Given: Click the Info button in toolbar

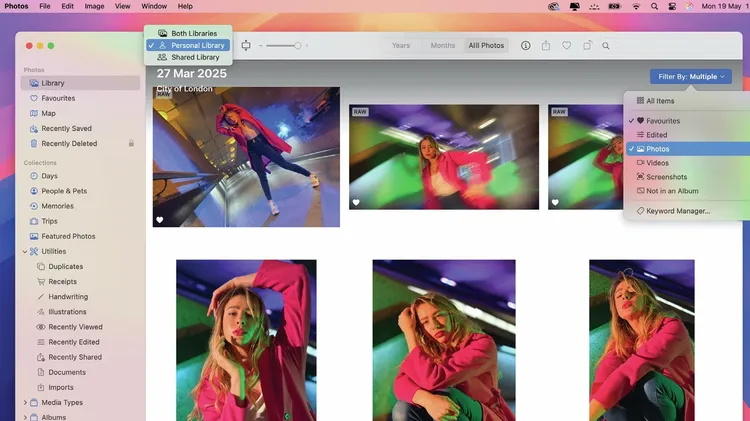Looking at the screenshot, I should [526, 46].
